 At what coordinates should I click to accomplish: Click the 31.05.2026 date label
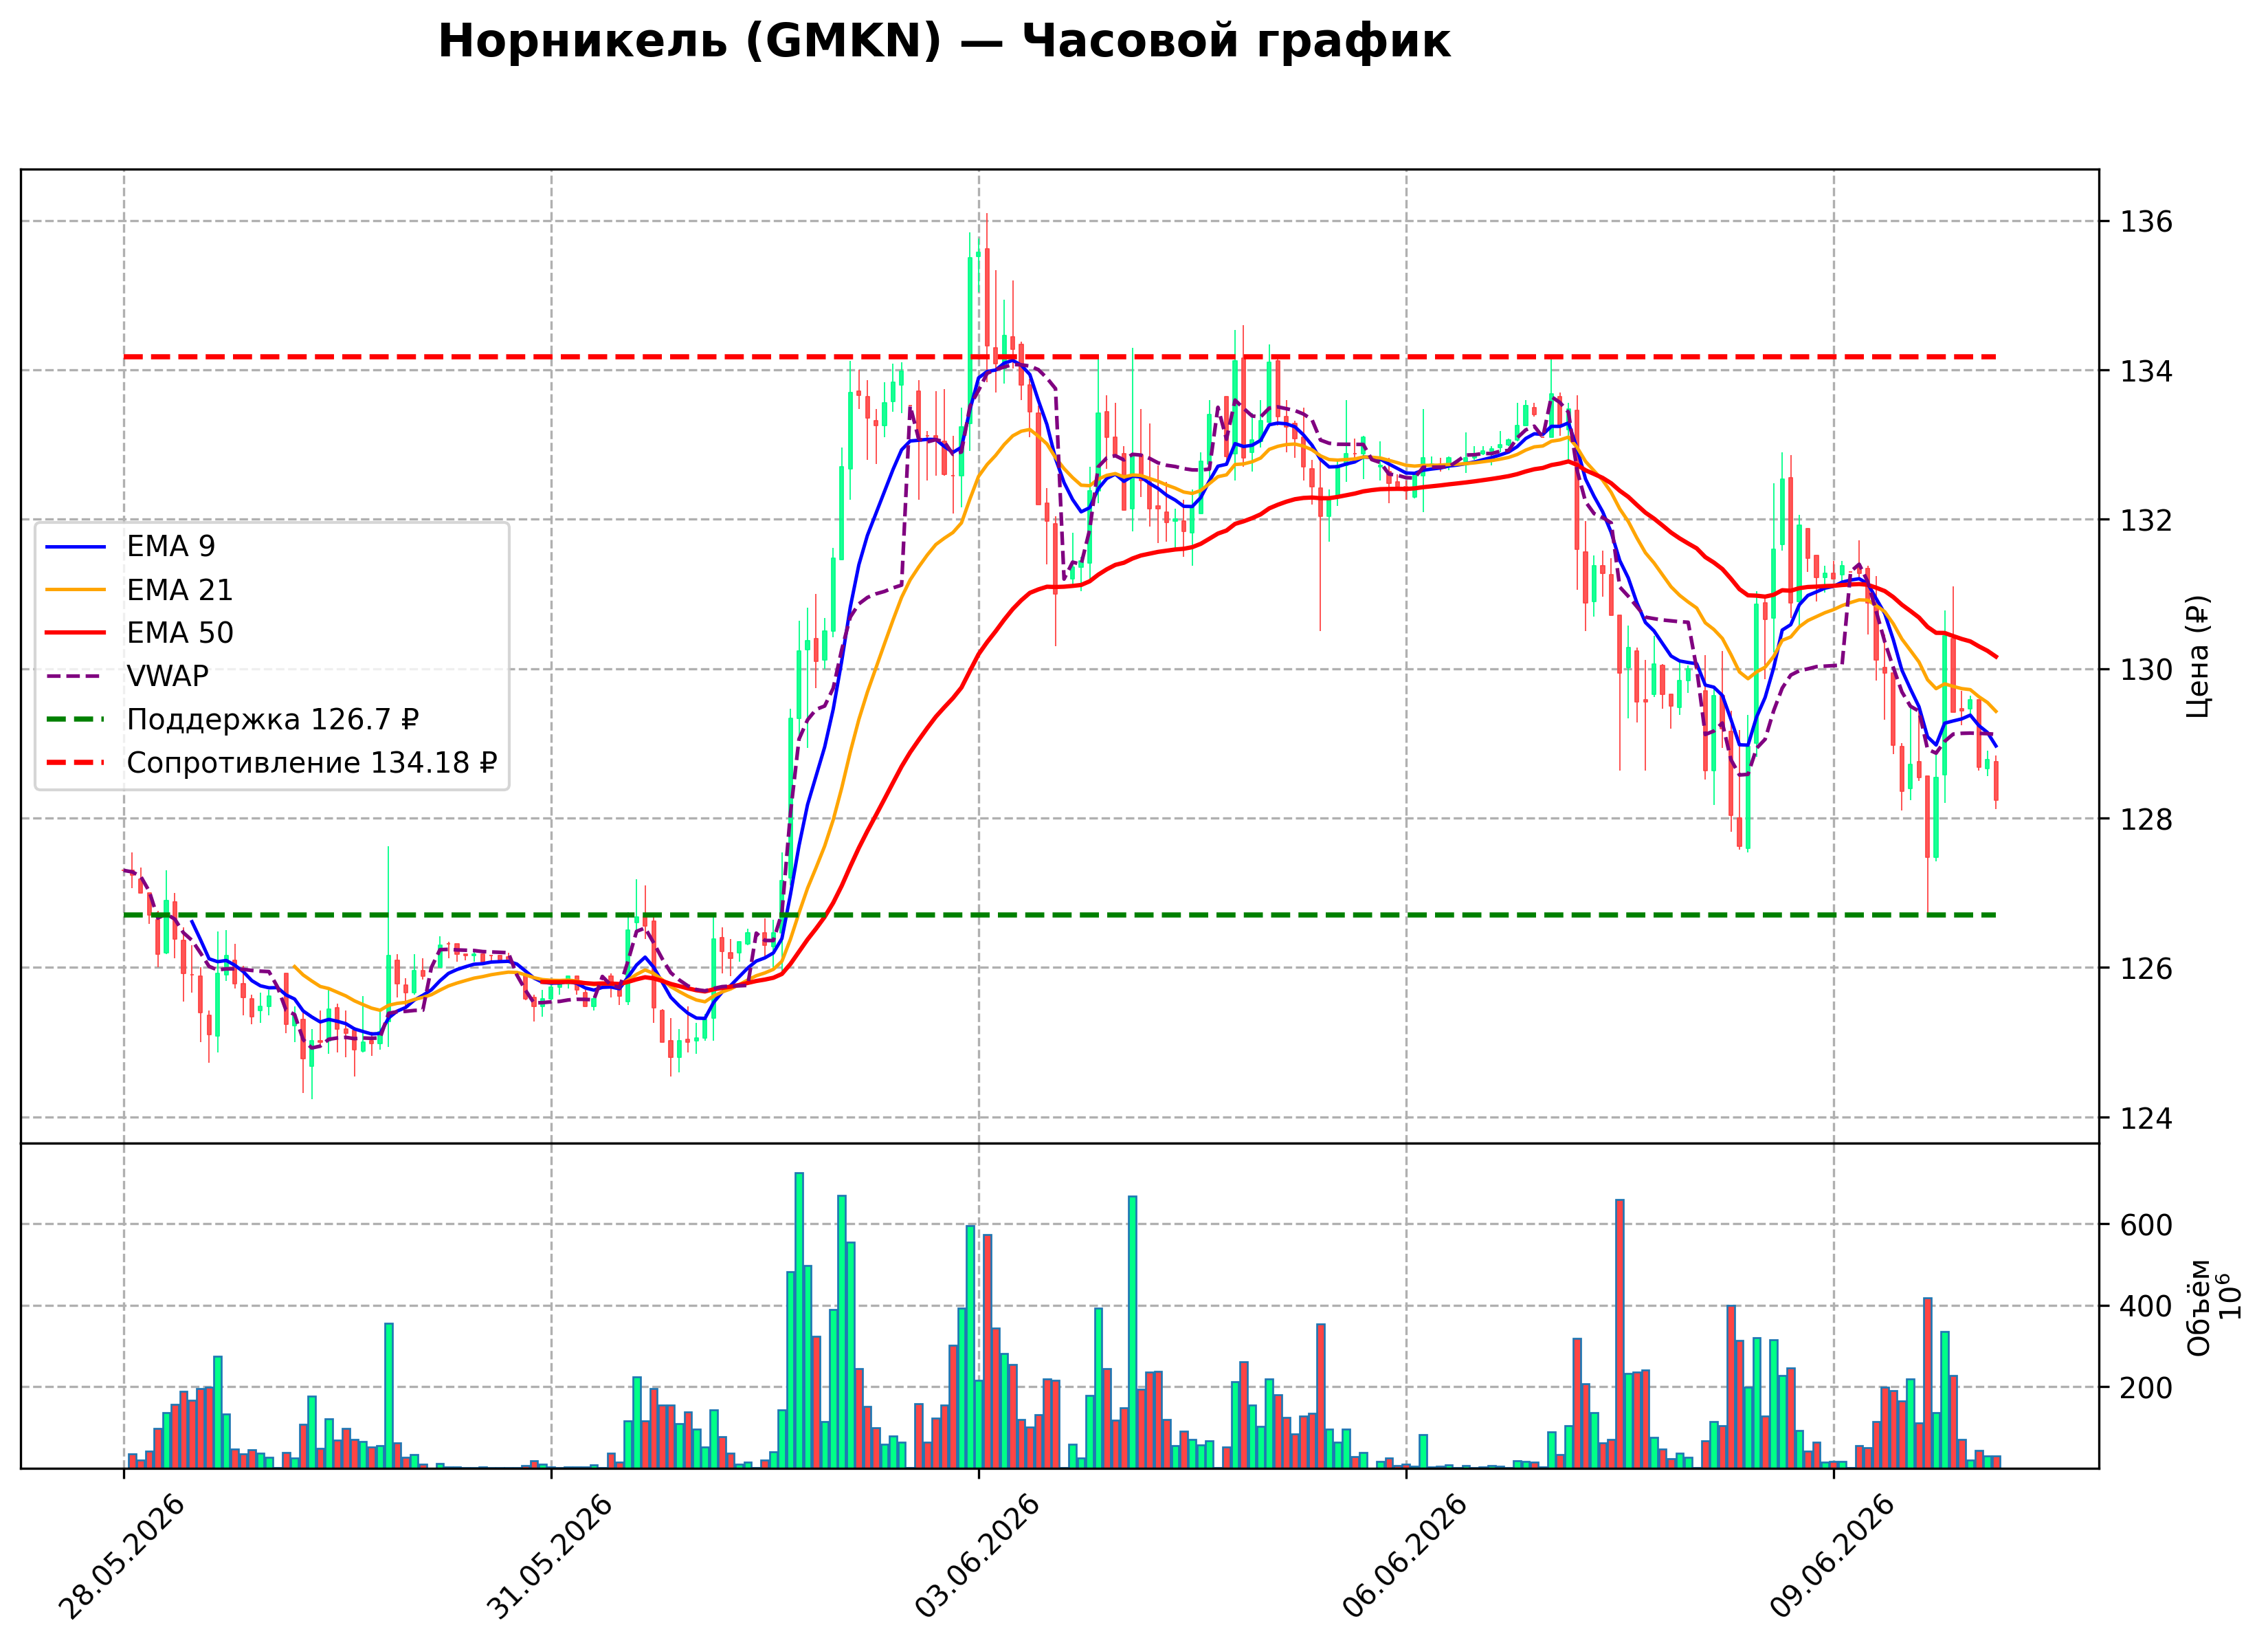(x=549, y=1557)
